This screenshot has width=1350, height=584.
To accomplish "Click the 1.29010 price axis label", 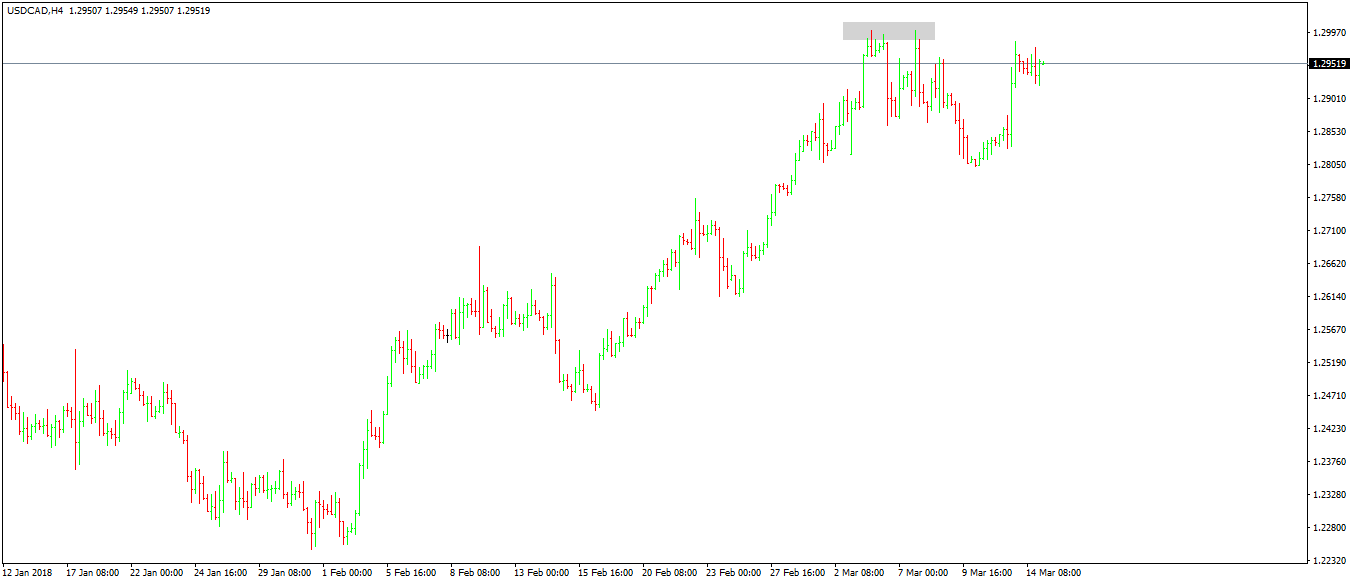I will pos(1329,98).
